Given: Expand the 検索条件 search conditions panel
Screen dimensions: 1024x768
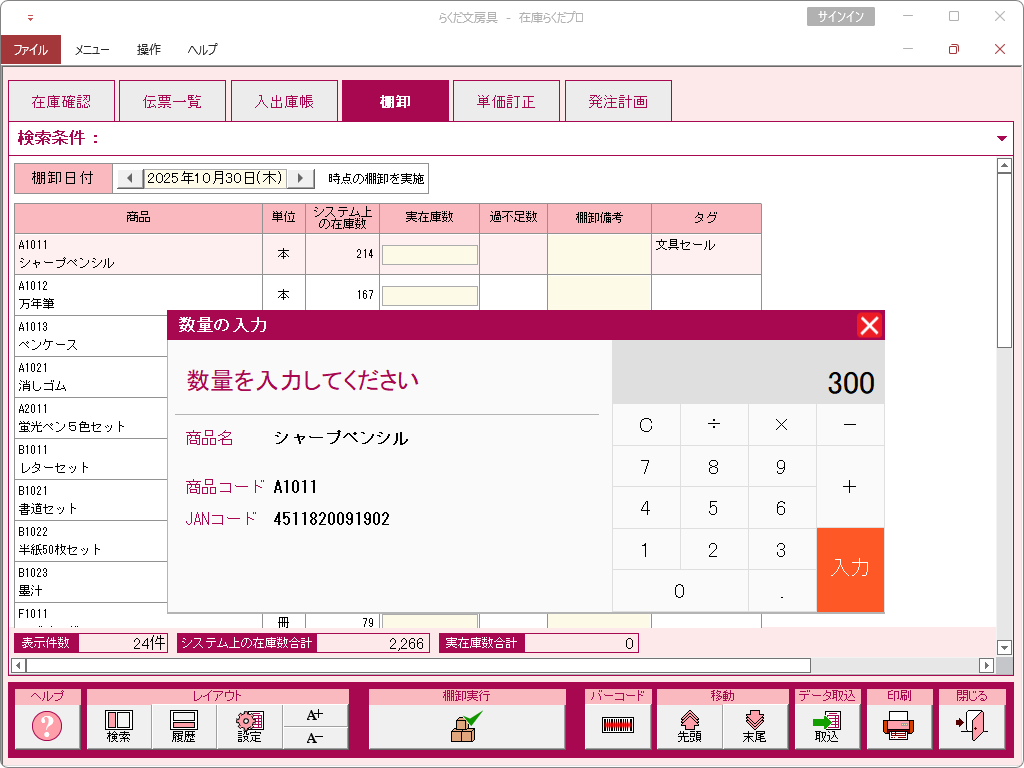Looking at the screenshot, I should (1002, 138).
